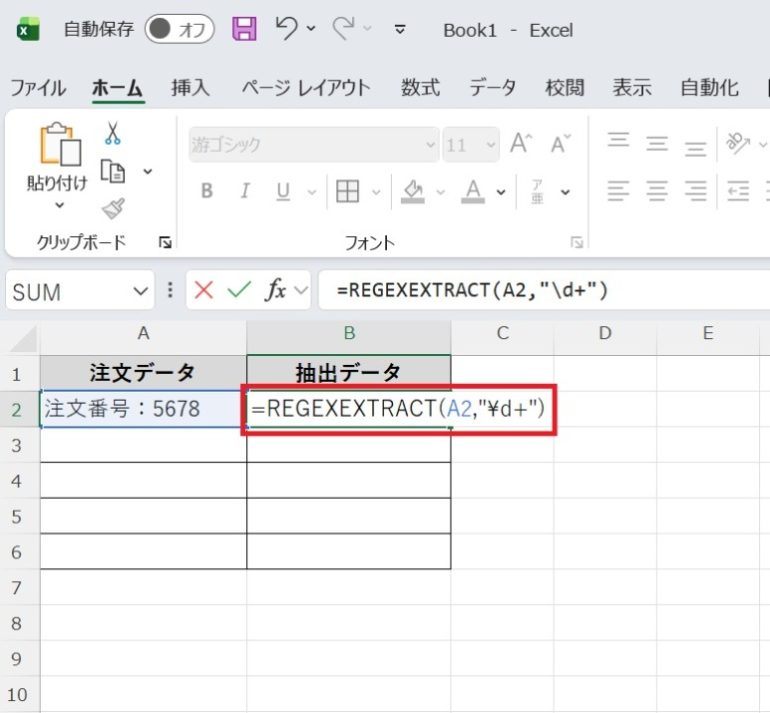Toggle Underline formatting button
The image size is (770, 713).
283,191
